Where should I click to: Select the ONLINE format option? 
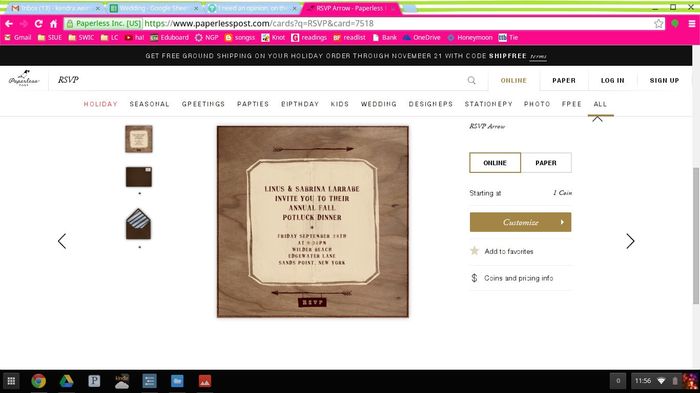click(x=495, y=163)
